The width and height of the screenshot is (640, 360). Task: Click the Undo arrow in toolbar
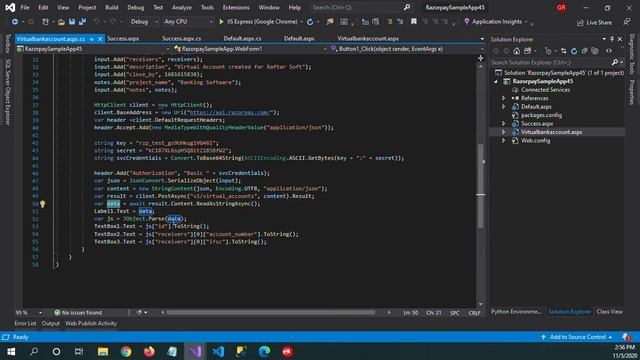(96, 22)
